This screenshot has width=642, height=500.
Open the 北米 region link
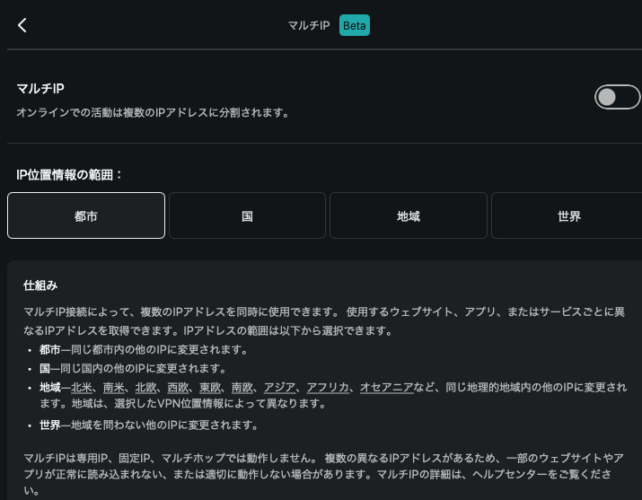[x=81, y=387]
